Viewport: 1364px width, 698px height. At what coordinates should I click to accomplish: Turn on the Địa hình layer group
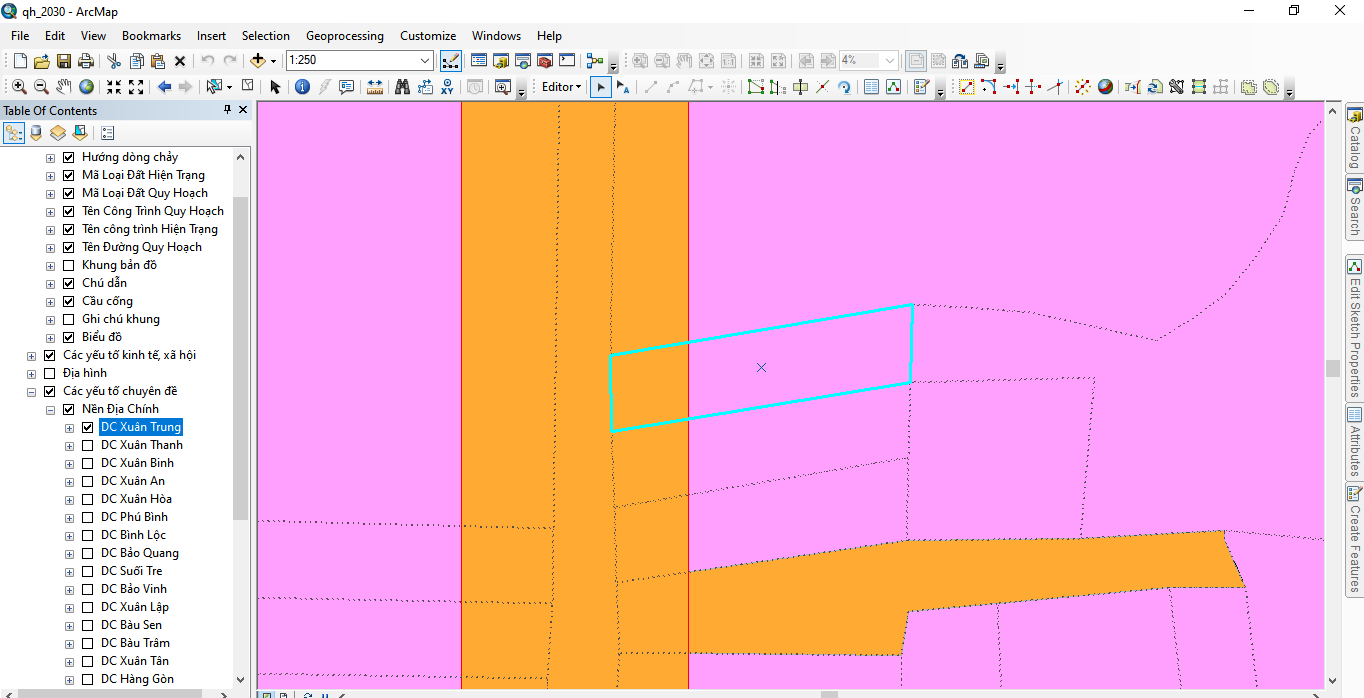(50, 373)
